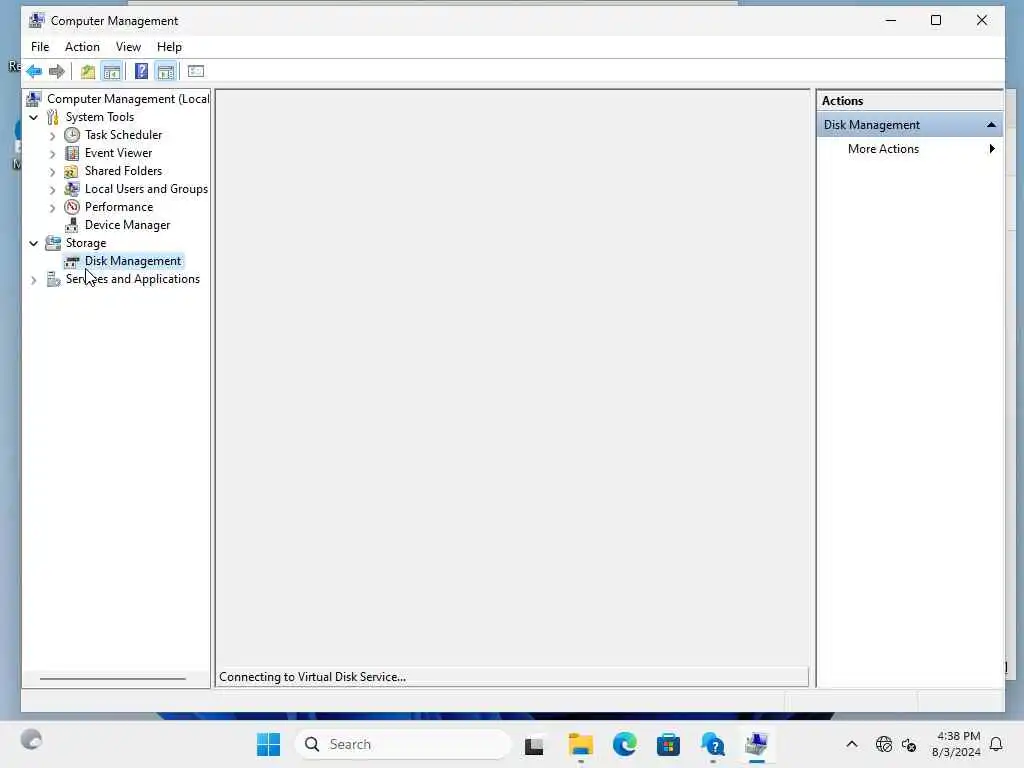Click the Storage node icon
1024x768 pixels.
tap(53, 243)
